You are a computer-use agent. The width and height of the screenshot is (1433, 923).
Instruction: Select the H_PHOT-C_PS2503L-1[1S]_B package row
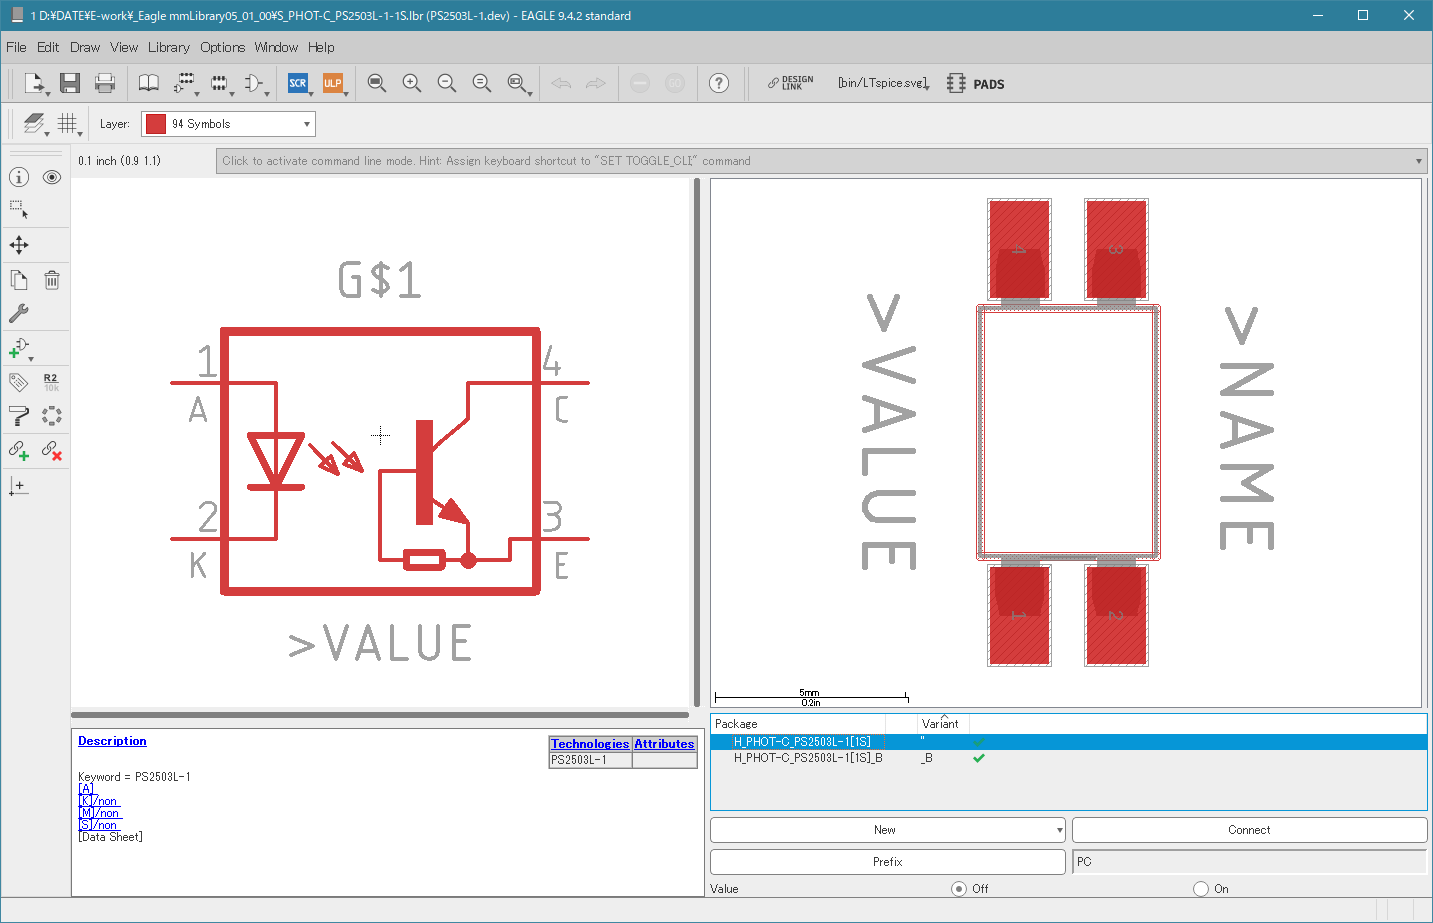point(1068,758)
